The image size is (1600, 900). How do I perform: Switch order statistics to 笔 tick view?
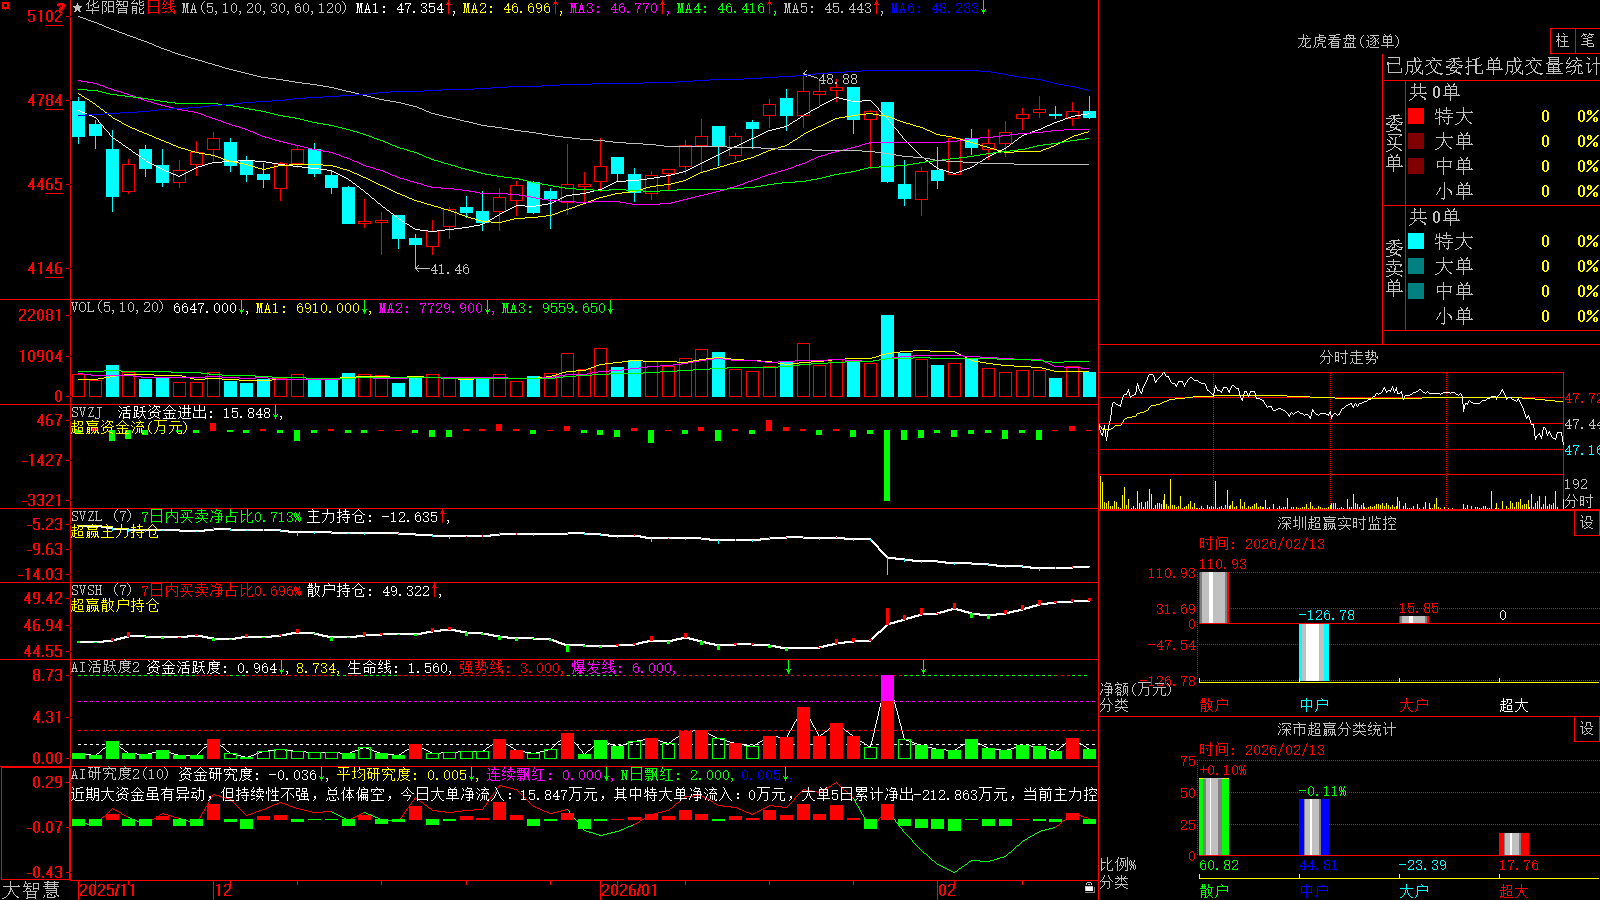pyautogui.click(x=1588, y=41)
